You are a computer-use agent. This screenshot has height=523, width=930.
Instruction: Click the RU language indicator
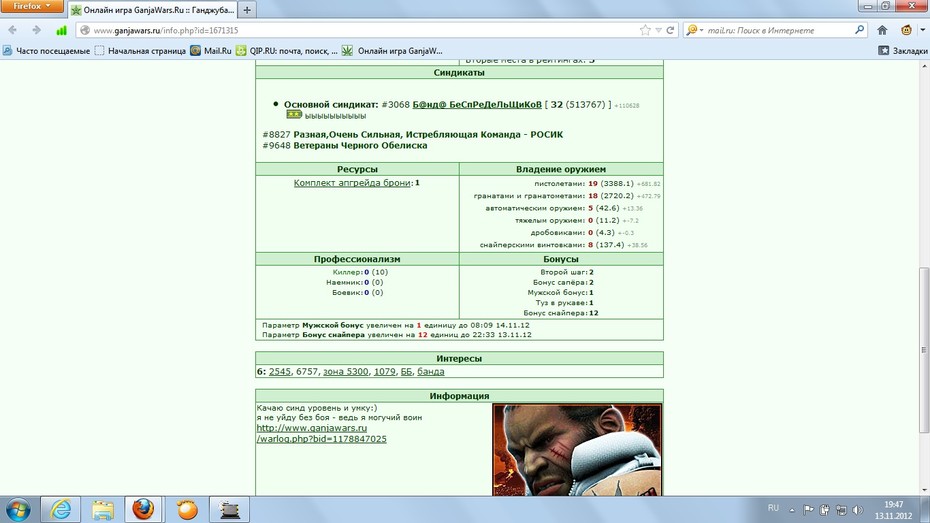773,508
